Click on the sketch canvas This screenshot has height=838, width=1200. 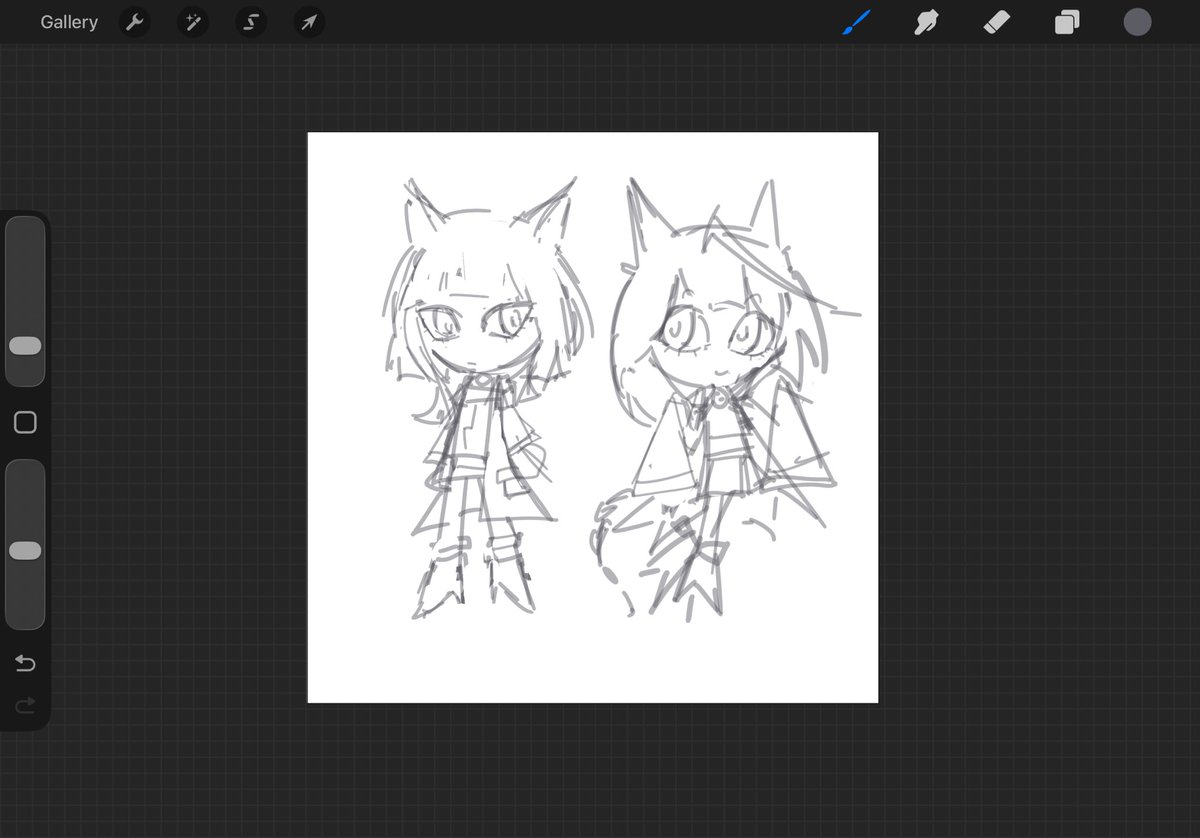pyautogui.click(x=593, y=417)
